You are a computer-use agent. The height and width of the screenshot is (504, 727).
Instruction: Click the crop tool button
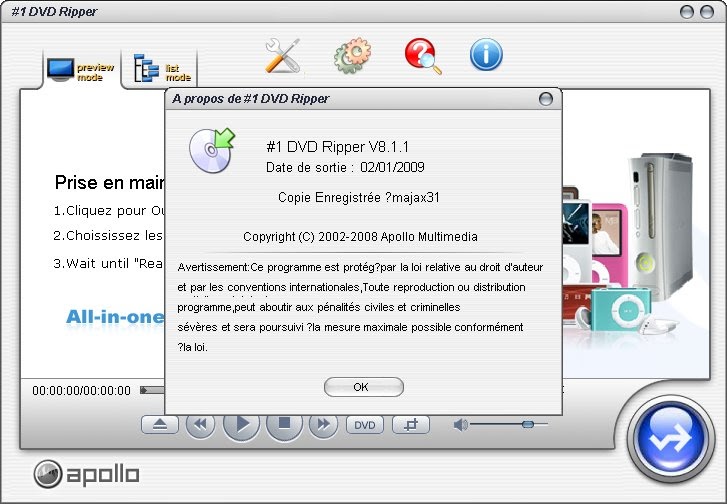(411, 425)
